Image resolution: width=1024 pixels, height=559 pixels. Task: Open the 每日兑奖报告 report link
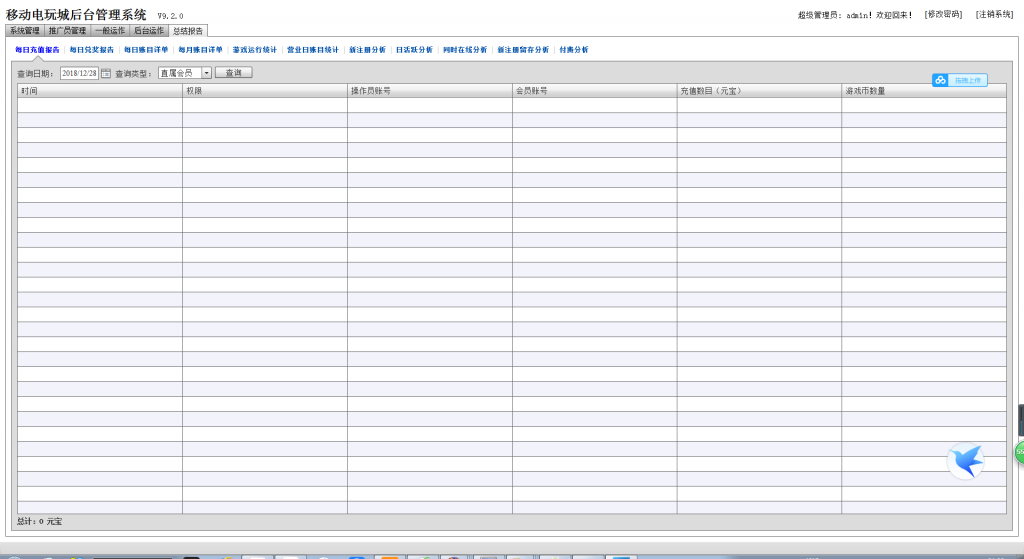click(x=91, y=49)
